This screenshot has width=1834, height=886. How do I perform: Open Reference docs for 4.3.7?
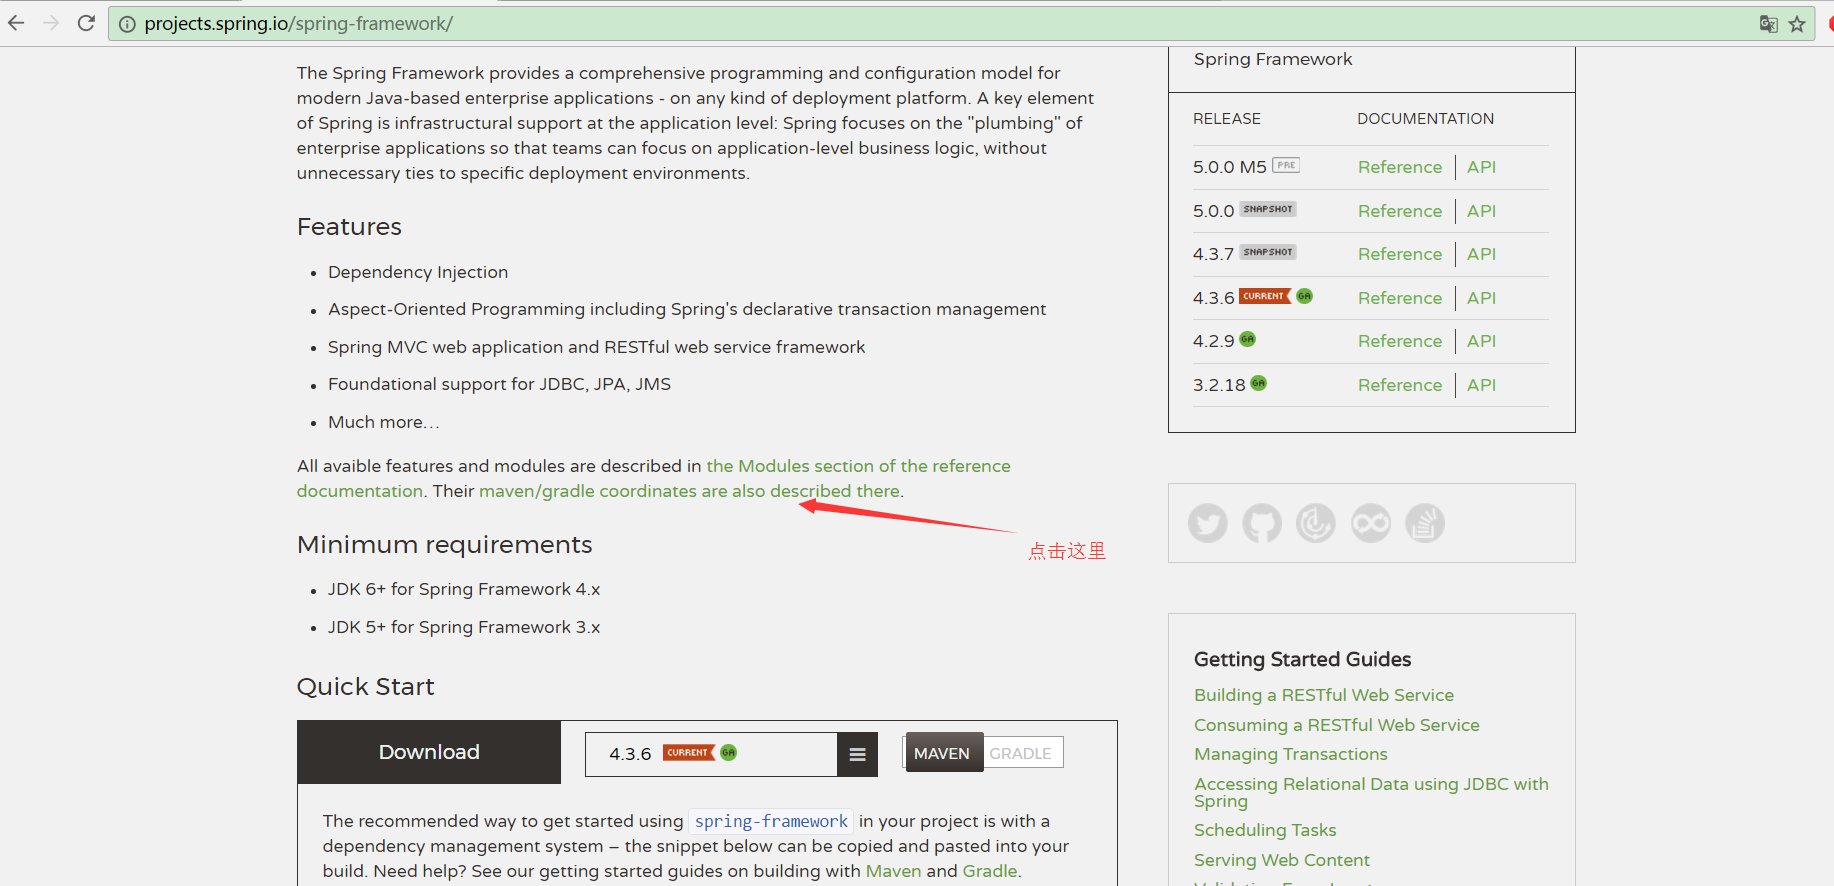pyautogui.click(x=1400, y=254)
